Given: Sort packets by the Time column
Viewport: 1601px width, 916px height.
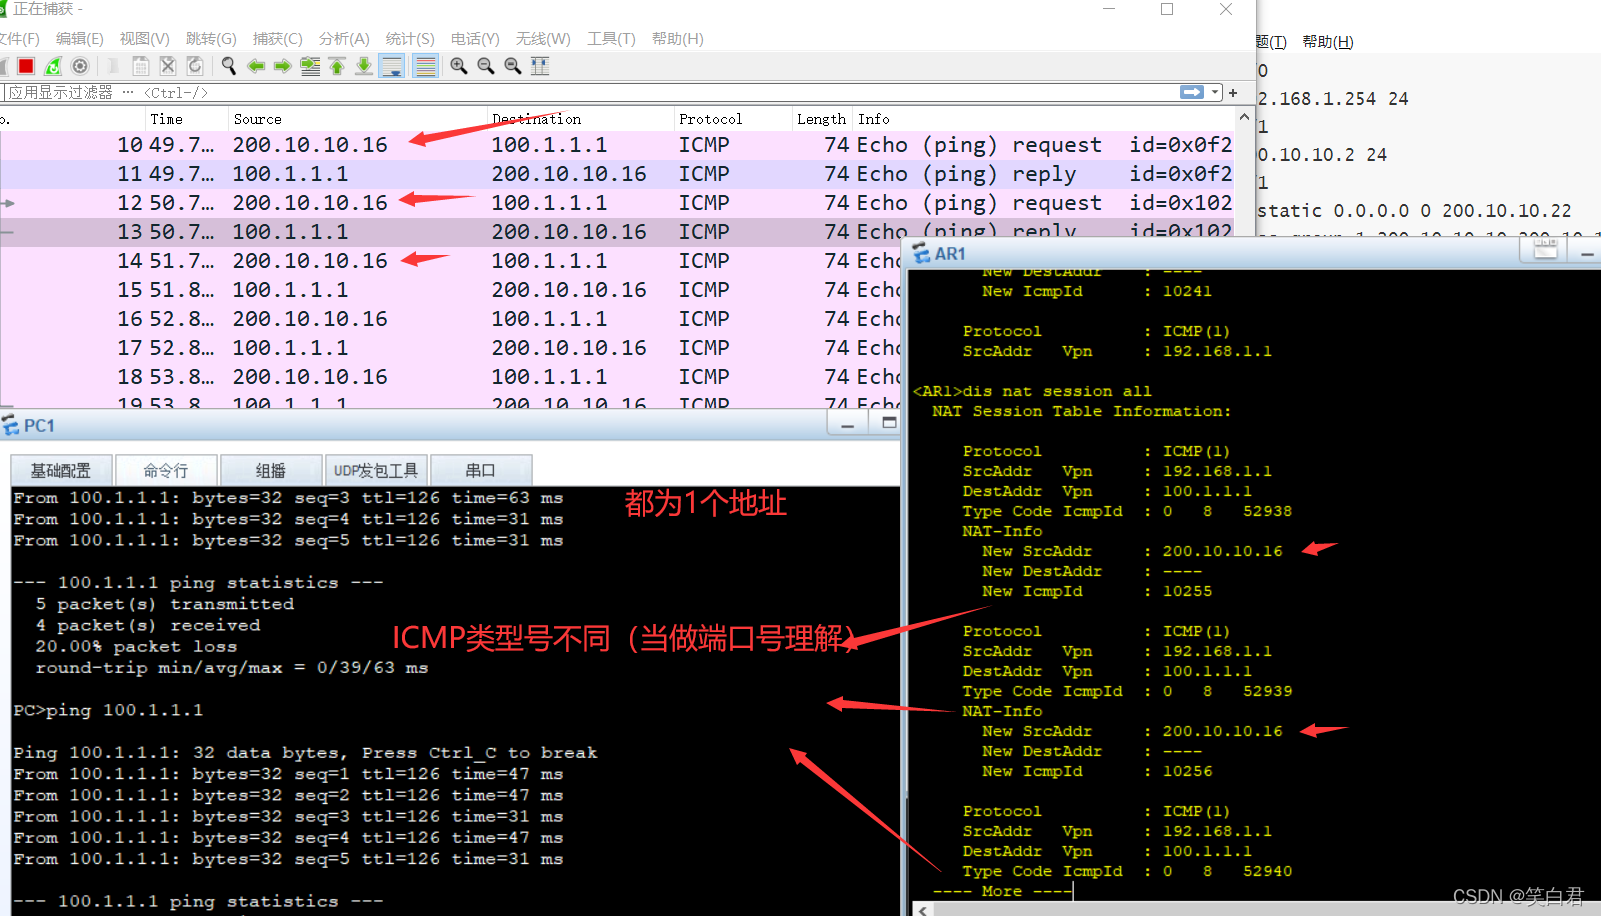Looking at the screenshot, I should pyautogui.click(x=186, y=119).
